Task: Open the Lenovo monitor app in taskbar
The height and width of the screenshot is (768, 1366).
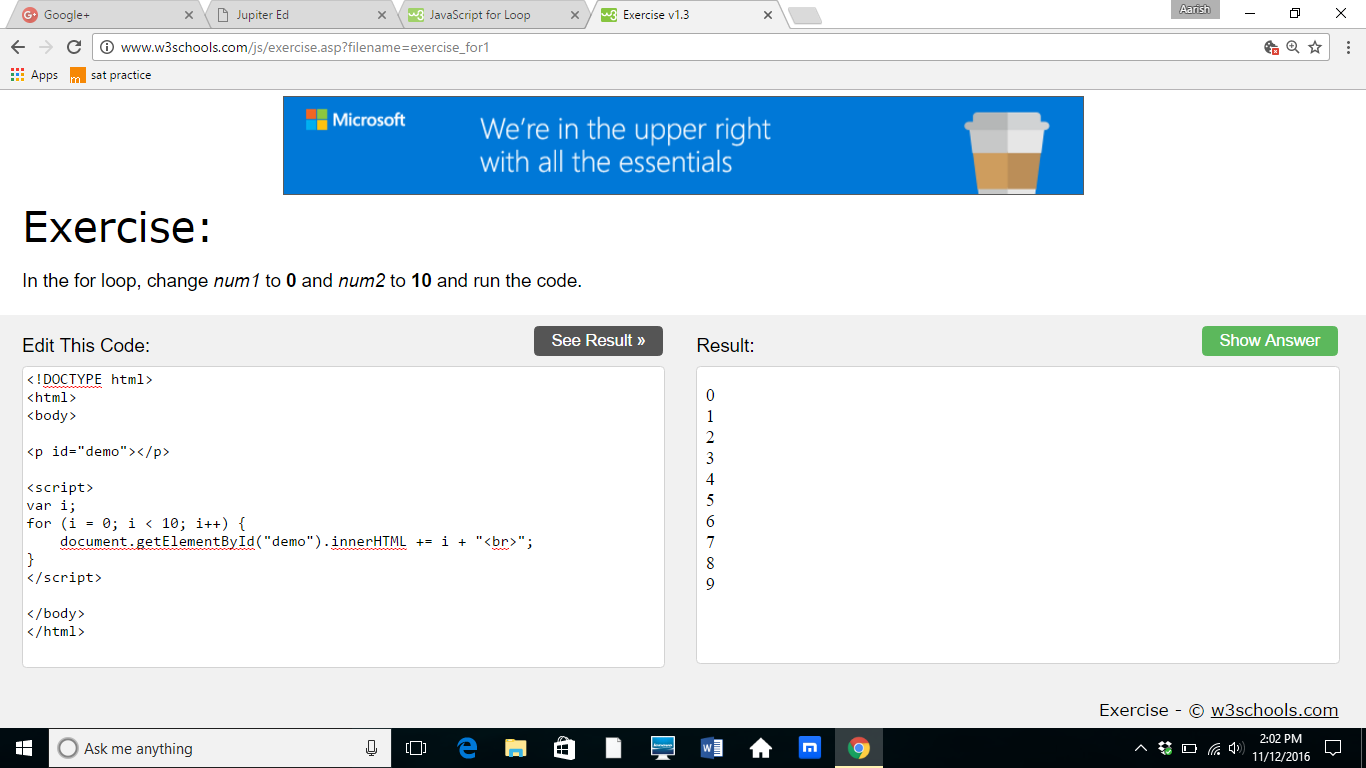Action: [662, 748]
